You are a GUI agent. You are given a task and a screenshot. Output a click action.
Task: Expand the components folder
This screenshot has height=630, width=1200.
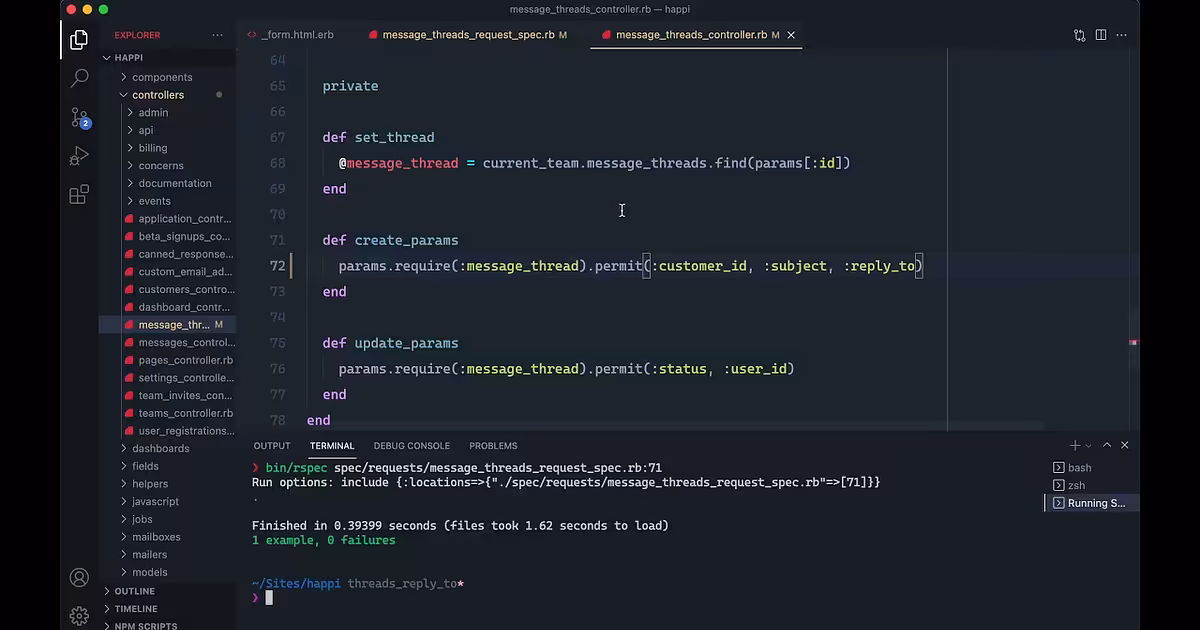162,77
